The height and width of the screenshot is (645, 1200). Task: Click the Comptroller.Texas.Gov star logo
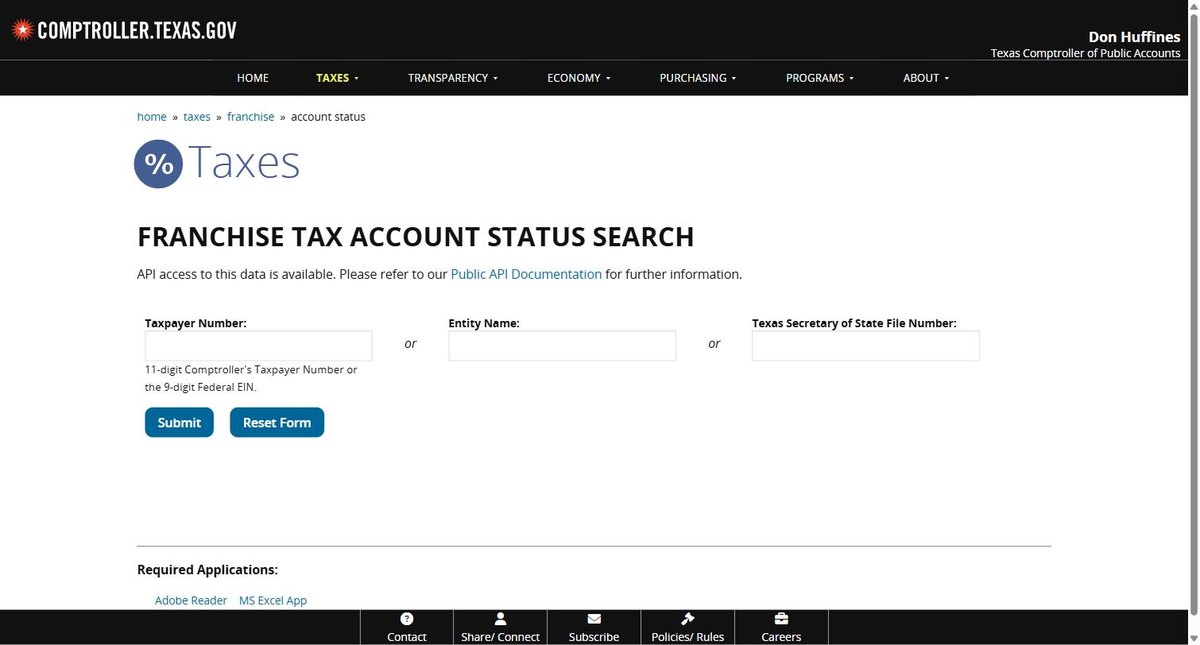21,30
